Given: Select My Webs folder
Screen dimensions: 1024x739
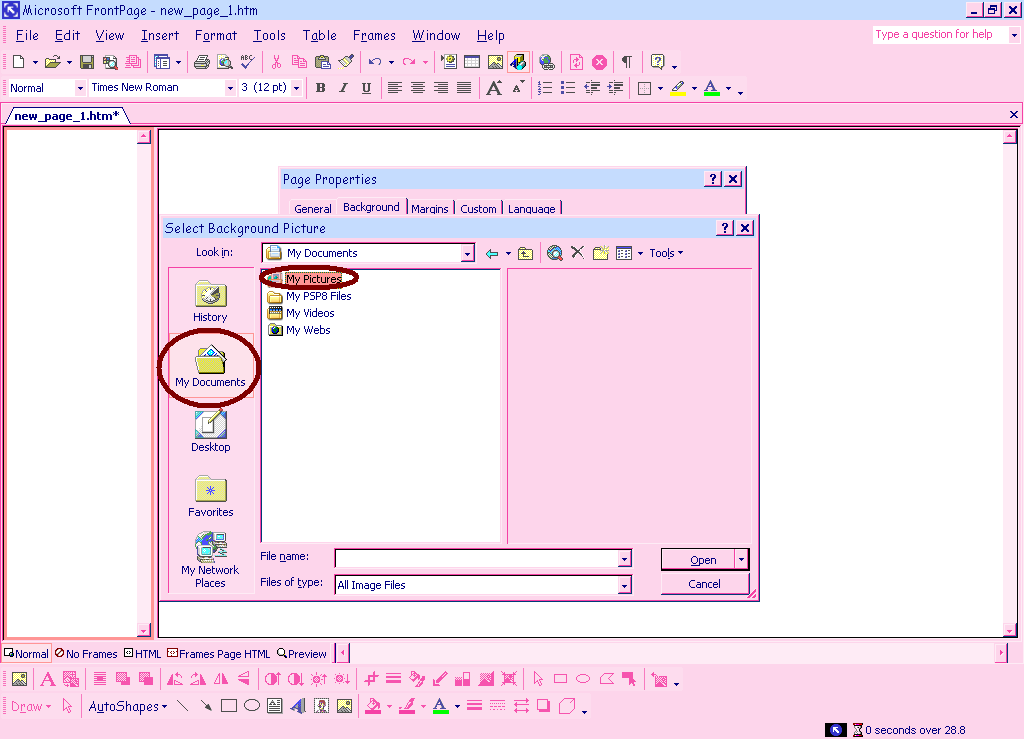Looking at the screenshot, I should click(x=299, y=330).
